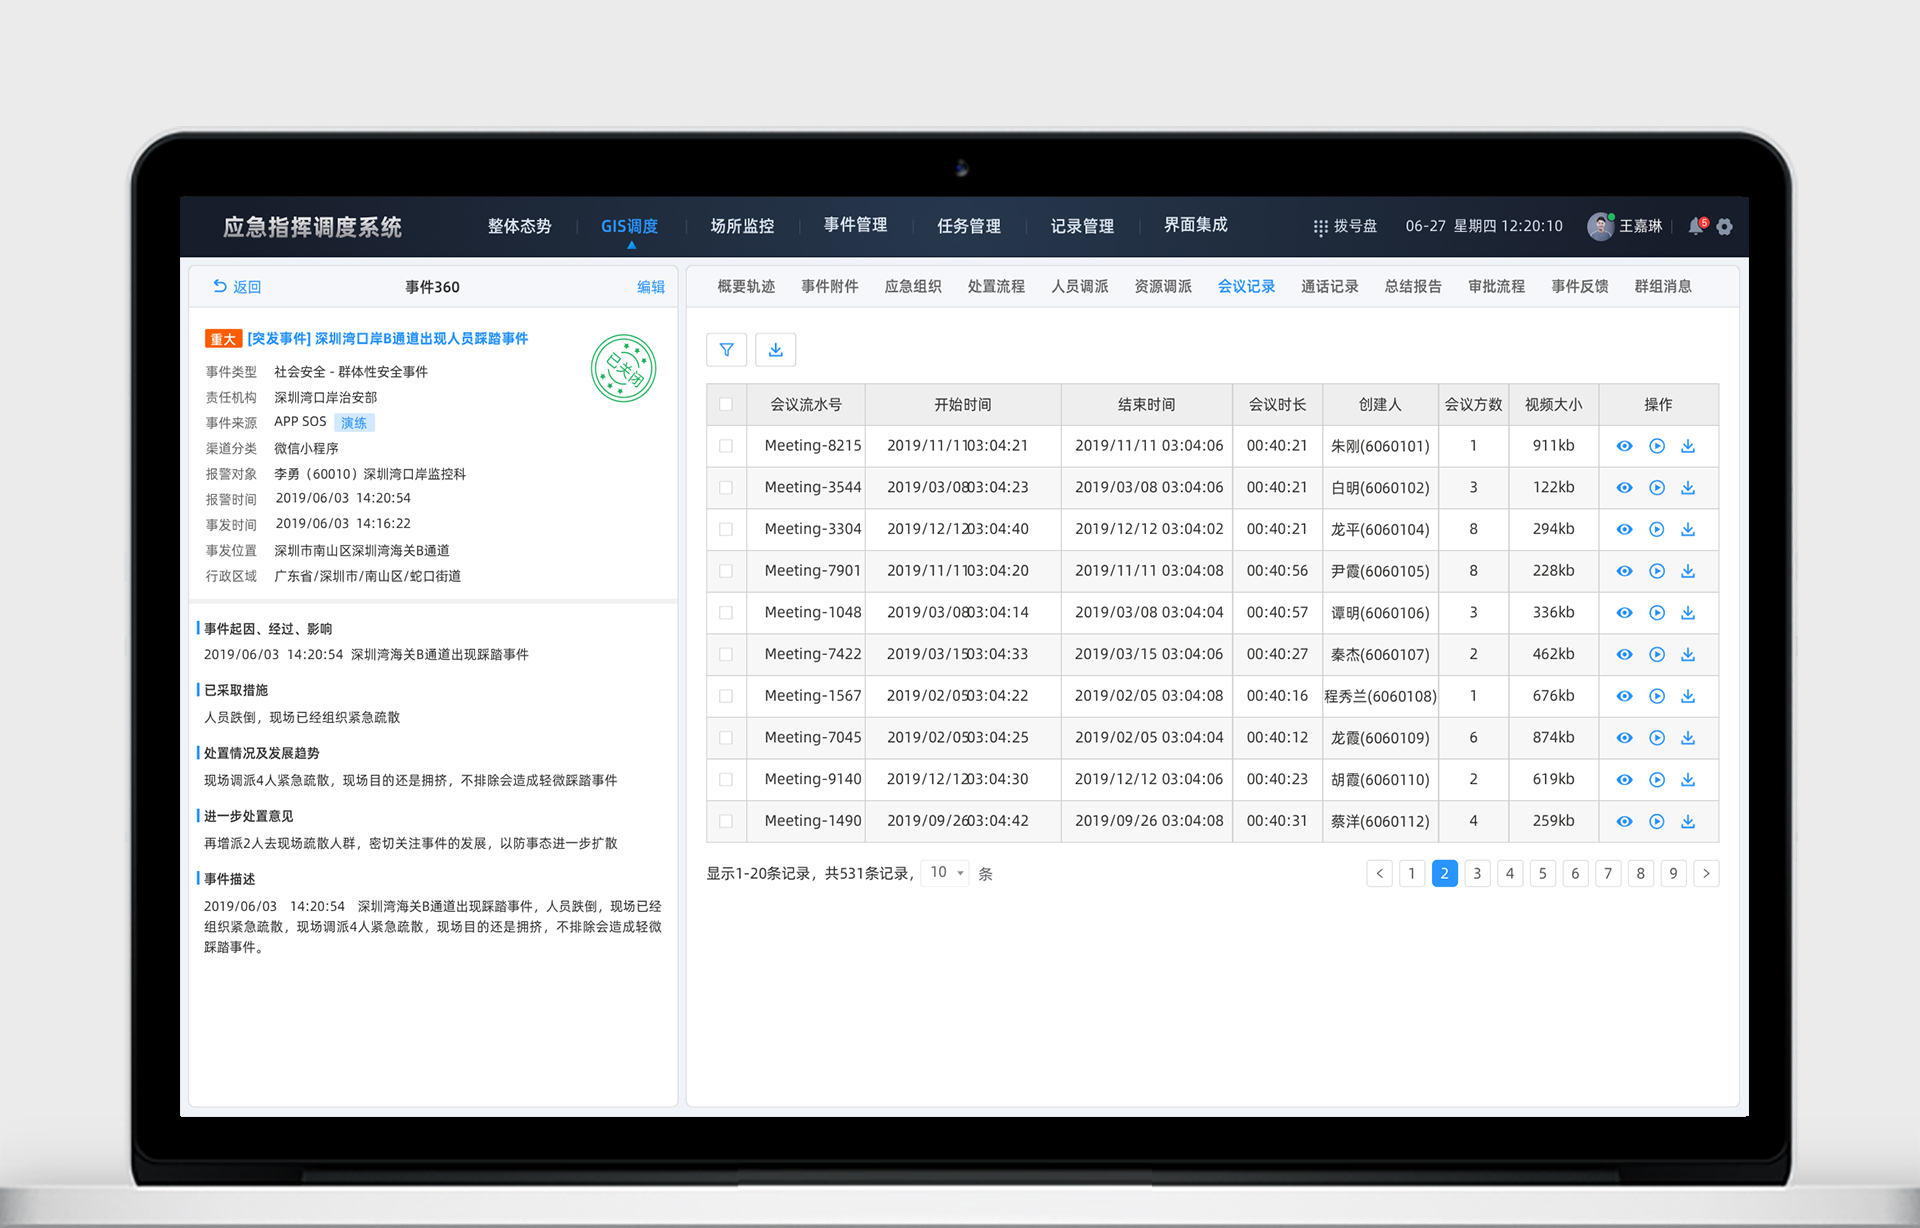Click the filter funnel icon above table
This screenshot has width=1920, height=1228.
coord(726,350)
